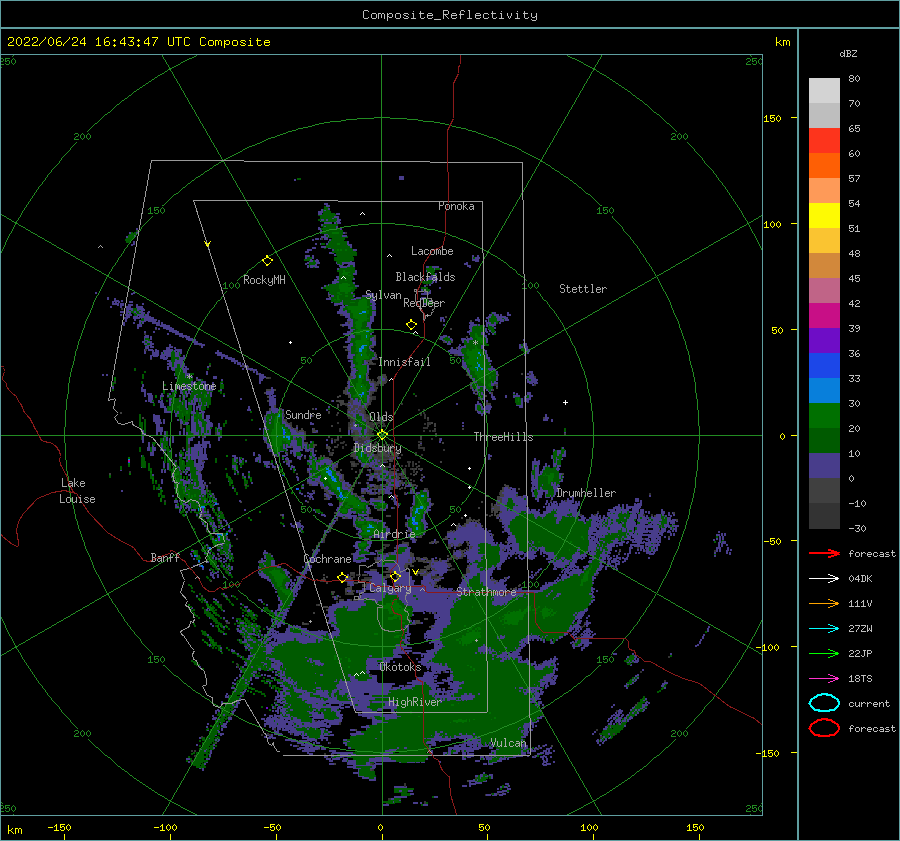Click the Olds city label

[381, 417]
